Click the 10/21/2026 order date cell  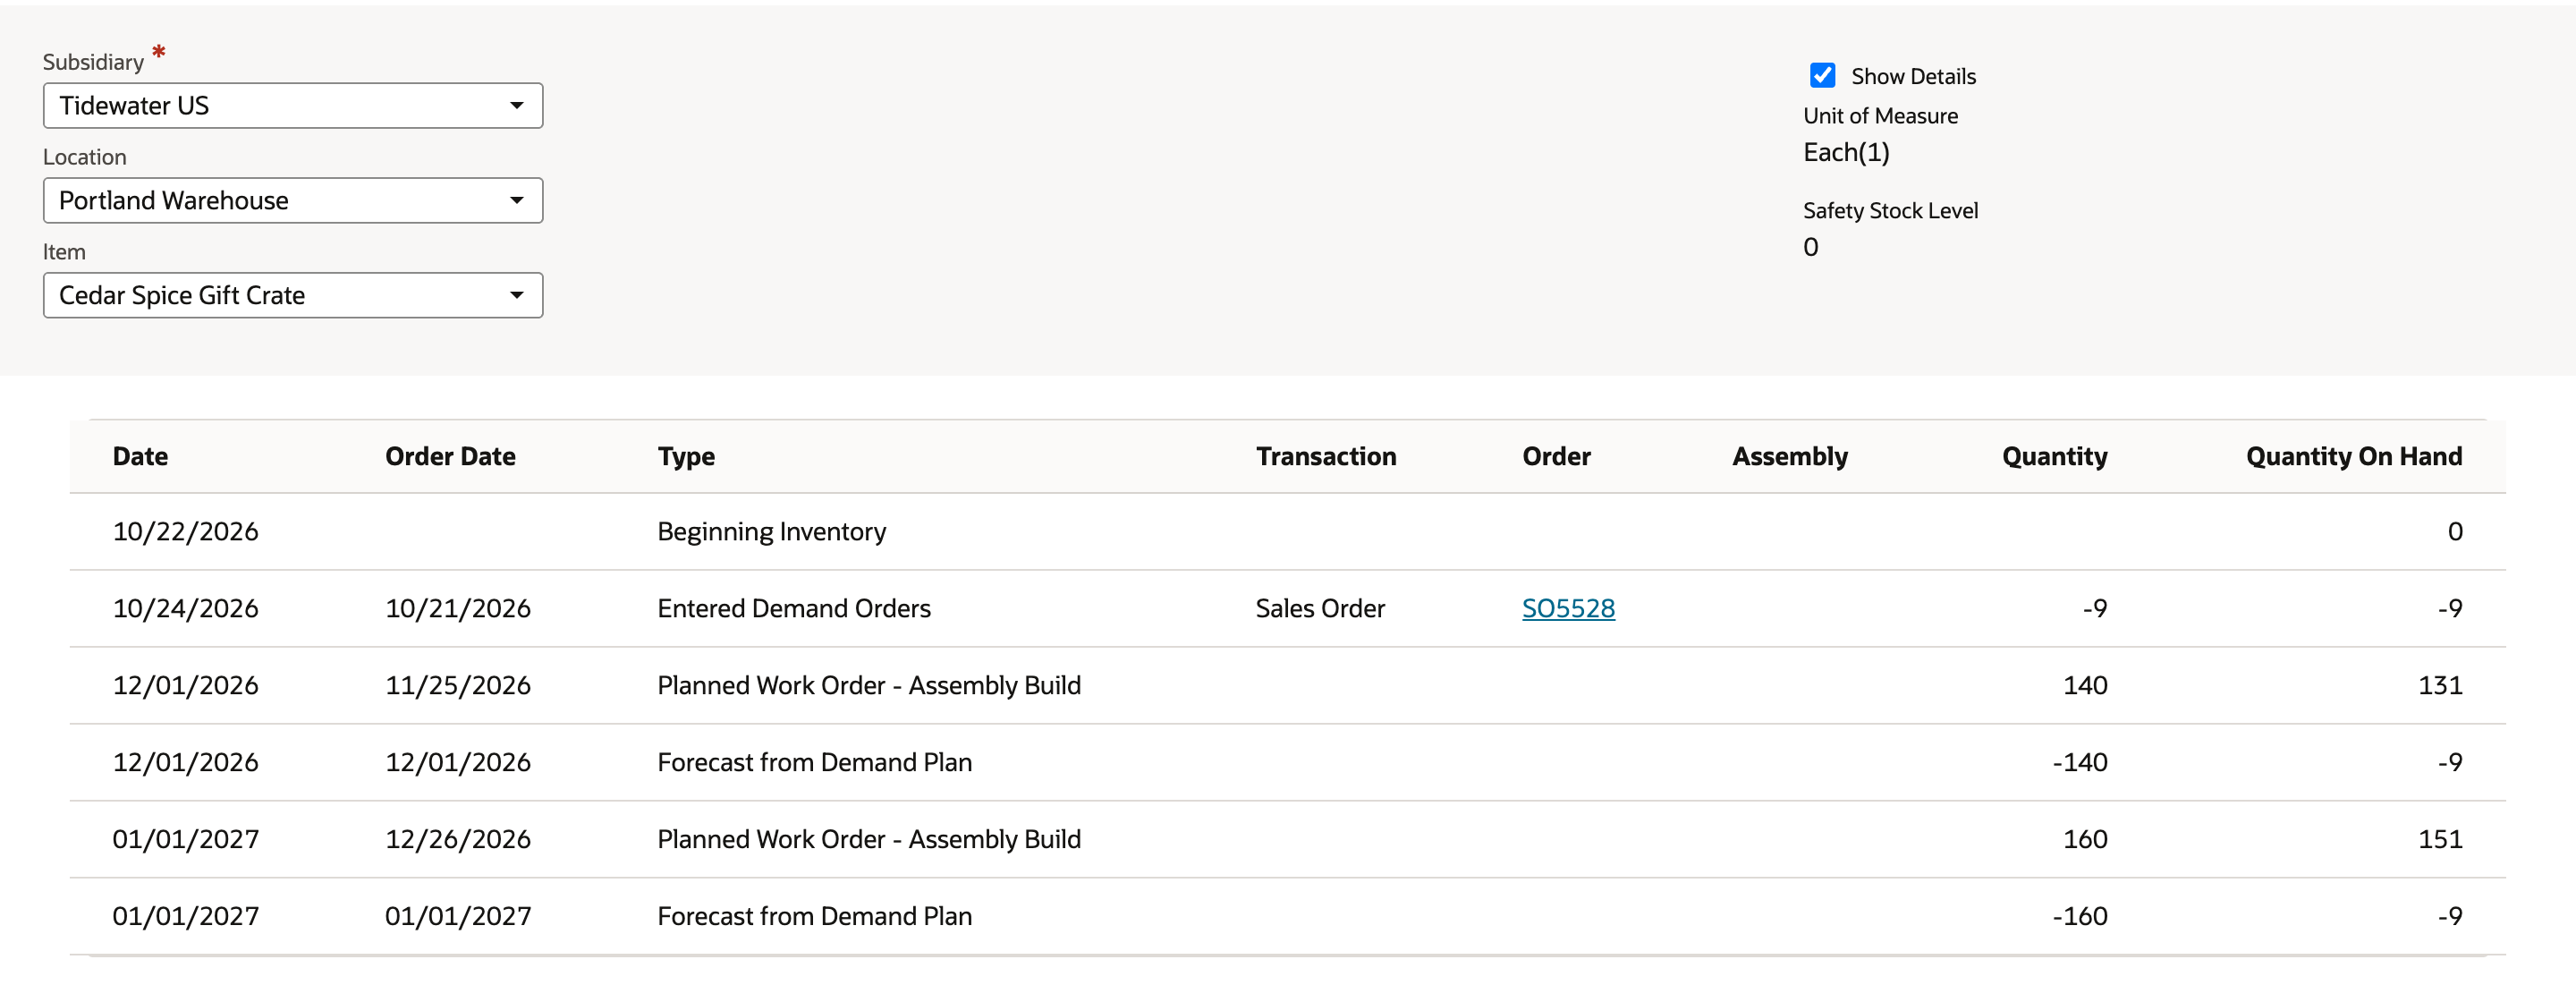click(458, 608)
